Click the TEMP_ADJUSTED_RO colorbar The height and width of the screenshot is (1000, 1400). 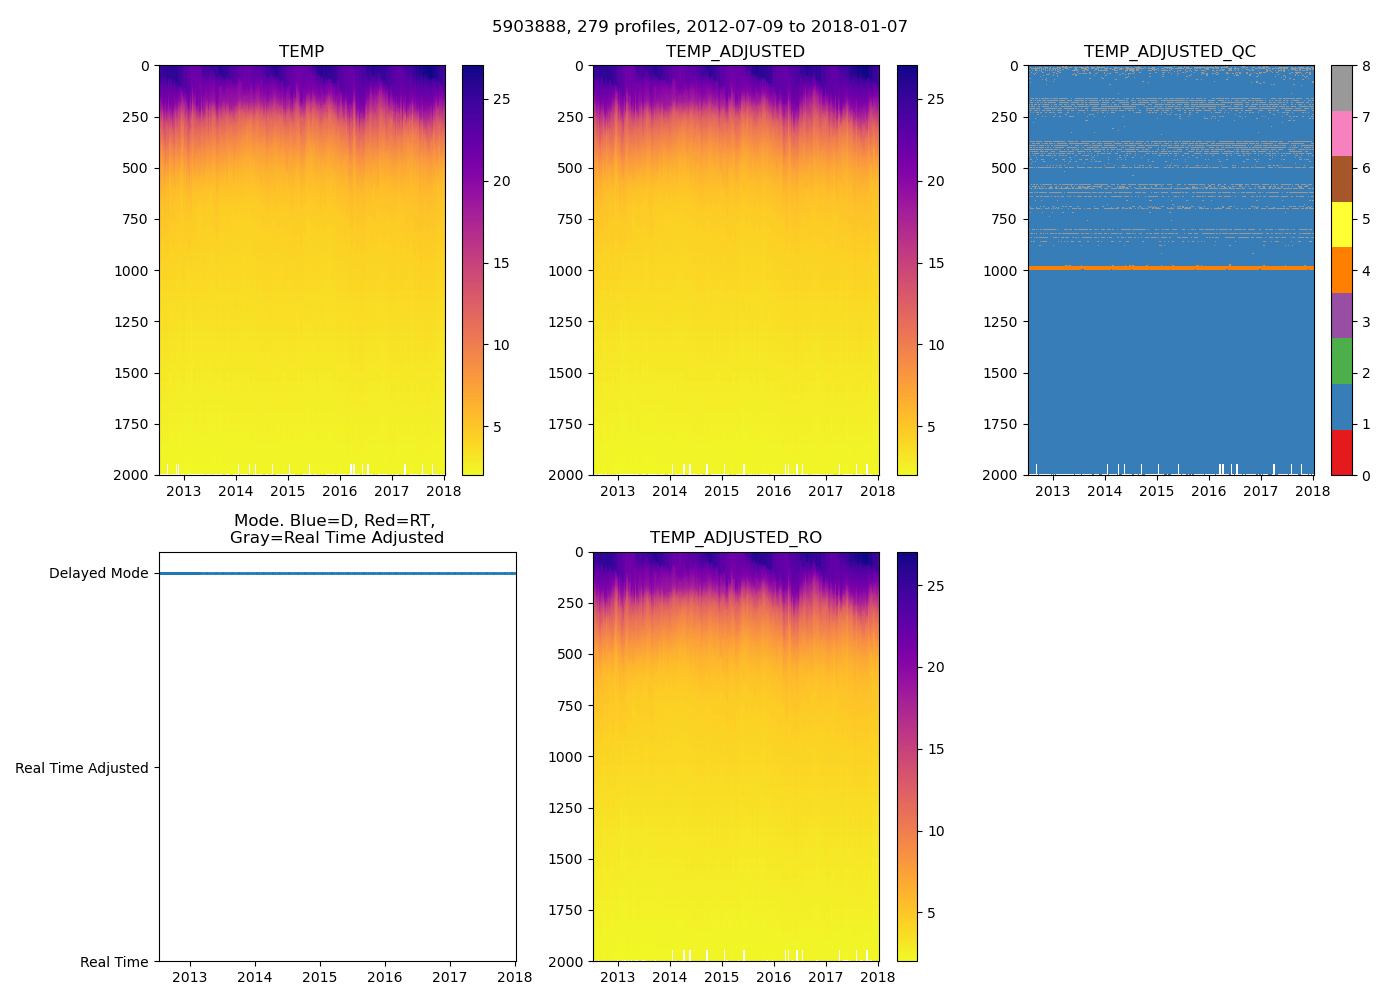907,756
